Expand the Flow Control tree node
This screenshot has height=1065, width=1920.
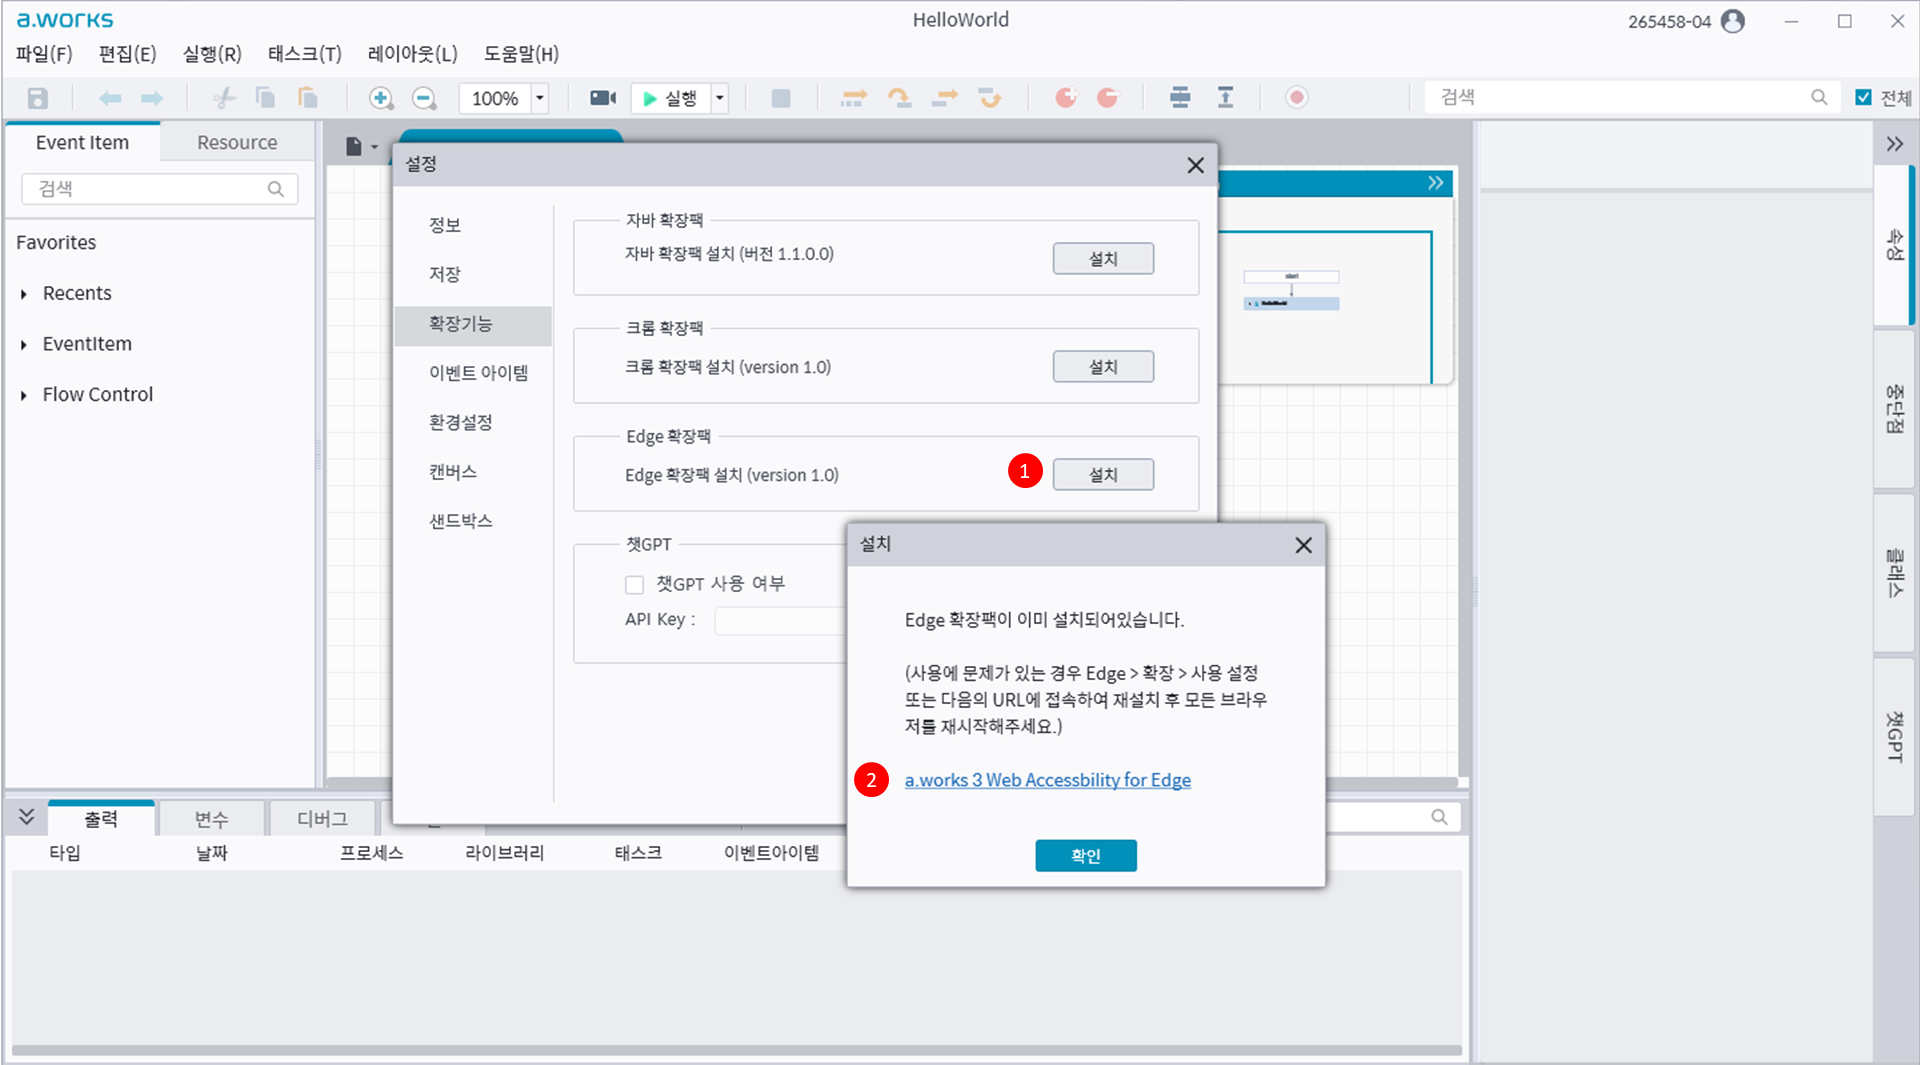pos(23,395)
